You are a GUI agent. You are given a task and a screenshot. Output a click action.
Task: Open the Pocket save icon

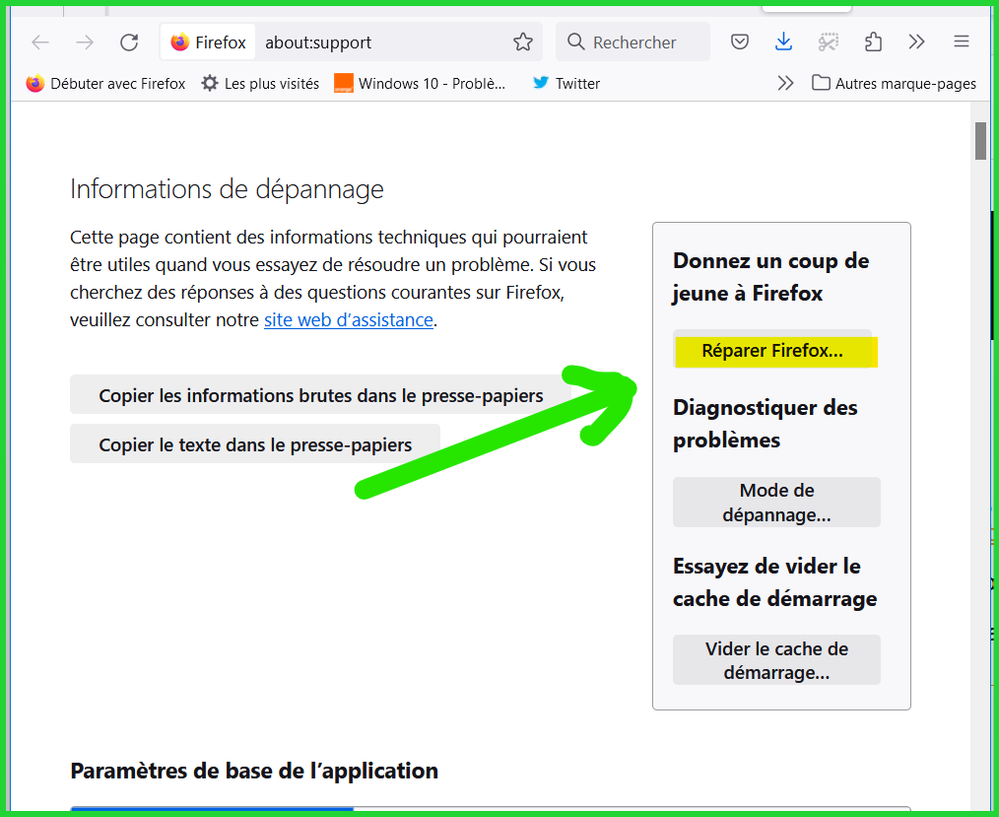tap(739, 42)
